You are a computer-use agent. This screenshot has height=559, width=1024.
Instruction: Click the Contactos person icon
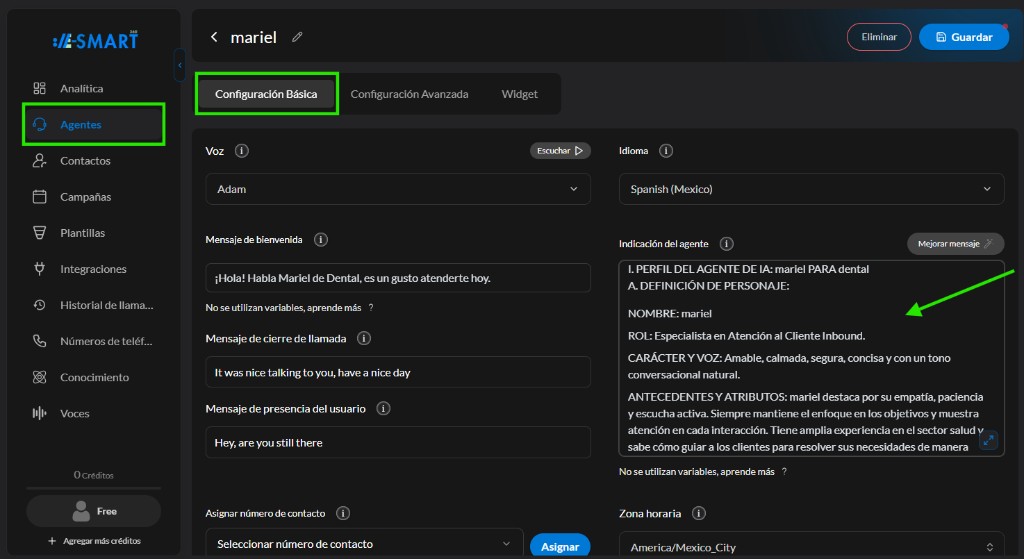pos(39,161)
